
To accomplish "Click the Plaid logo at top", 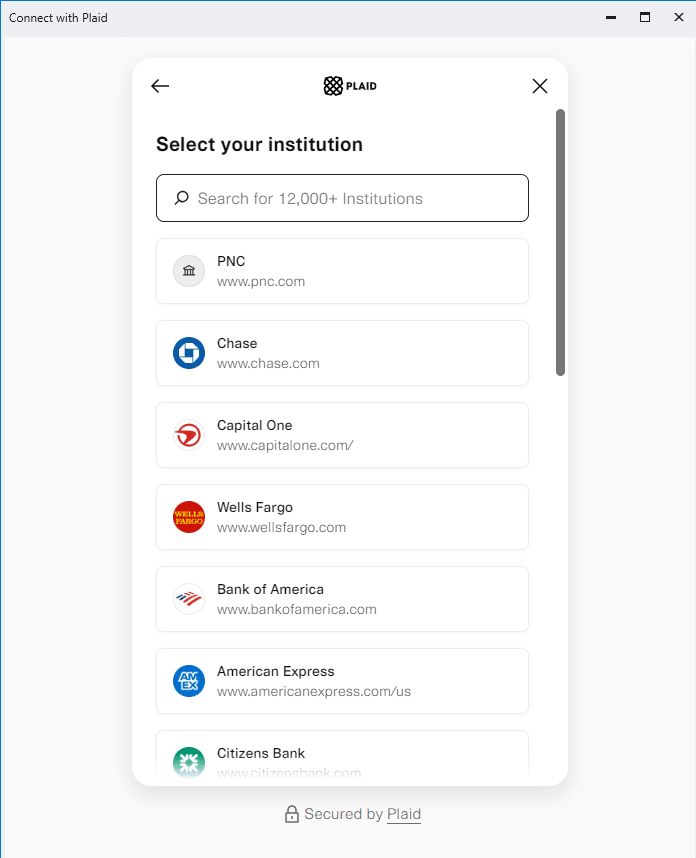I will click(x=350, y=86).
